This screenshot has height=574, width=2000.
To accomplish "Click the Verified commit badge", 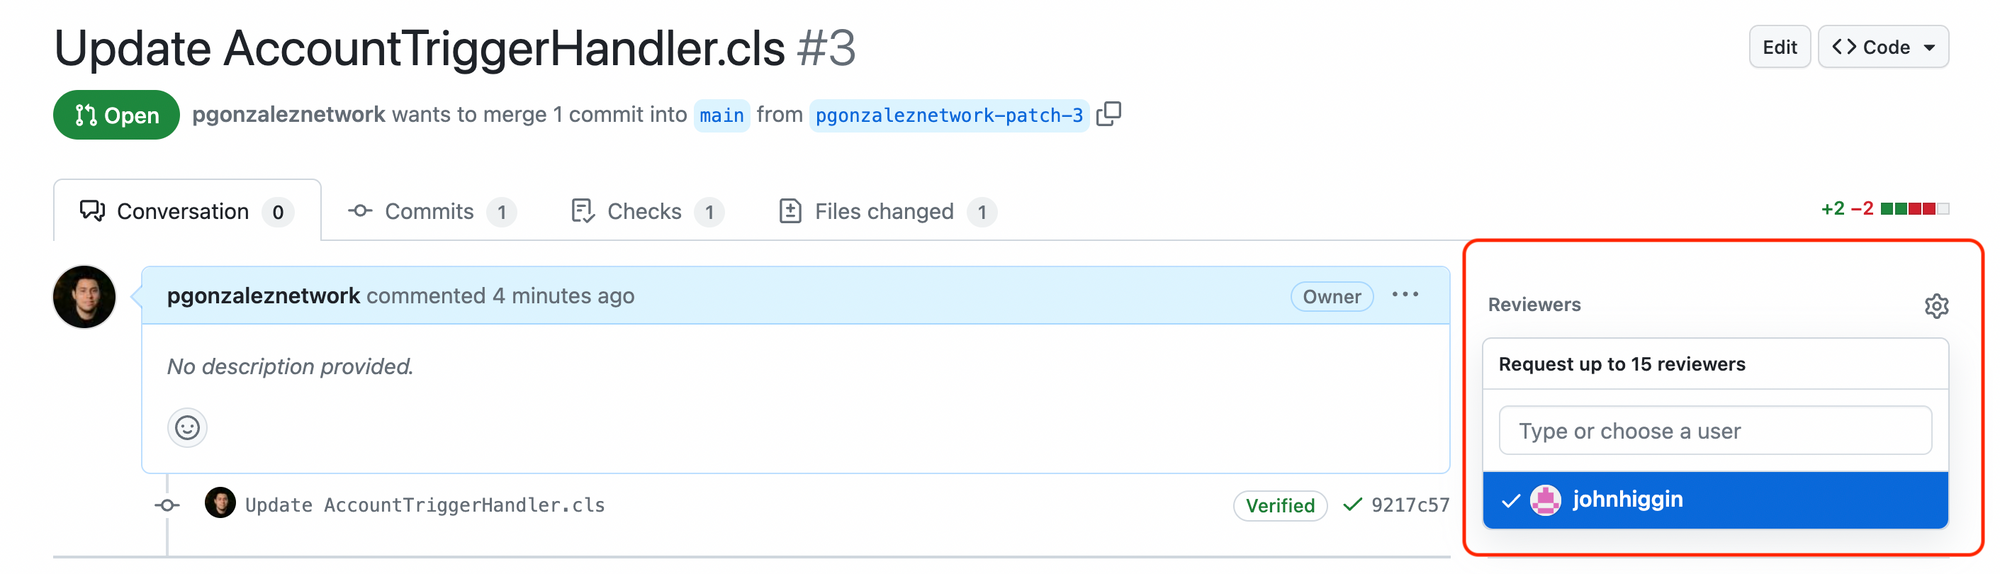I will [x=1280, y=506].
